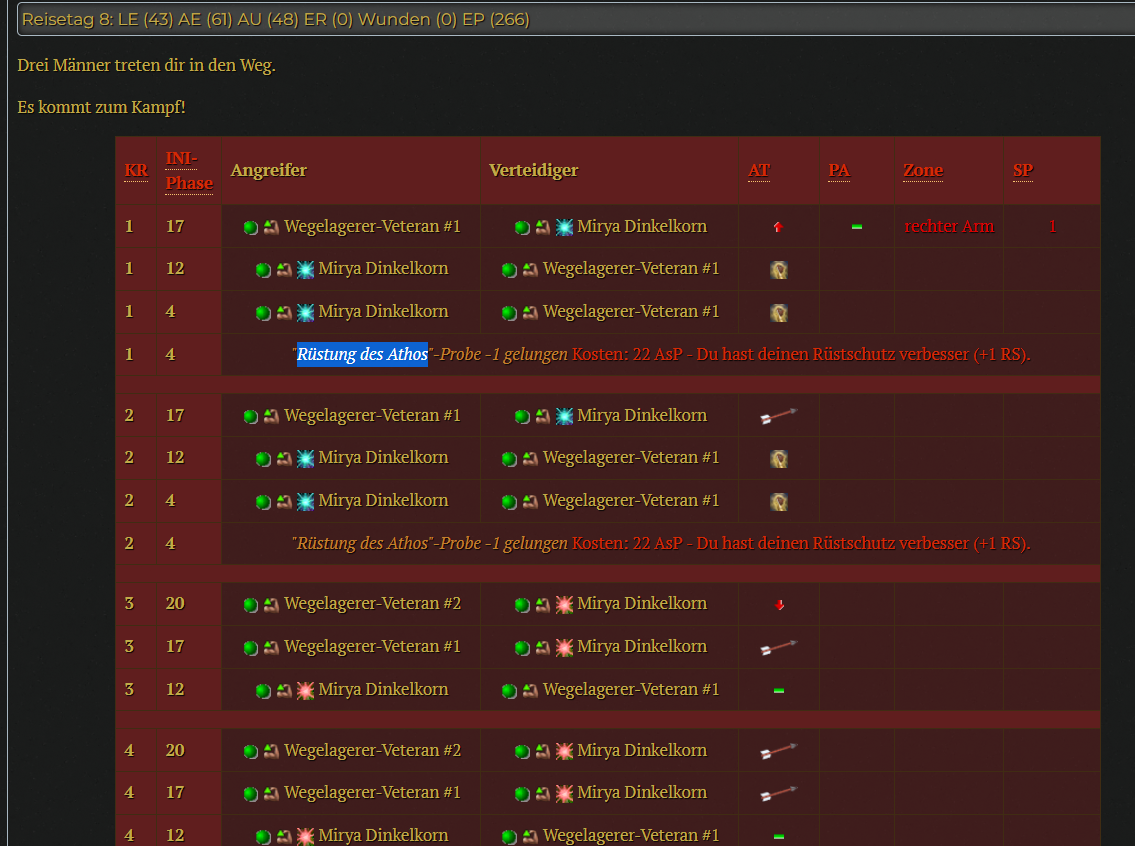This screenshot has width=1135, height=846.
Task: Click the red down-arrow in round 3, INI 20
Action: tap(778, 604)
